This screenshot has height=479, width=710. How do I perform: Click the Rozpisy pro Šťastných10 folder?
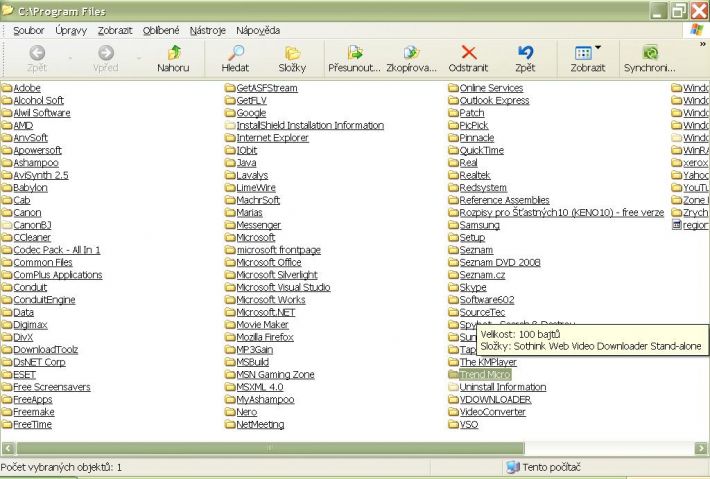pos(561,212)
